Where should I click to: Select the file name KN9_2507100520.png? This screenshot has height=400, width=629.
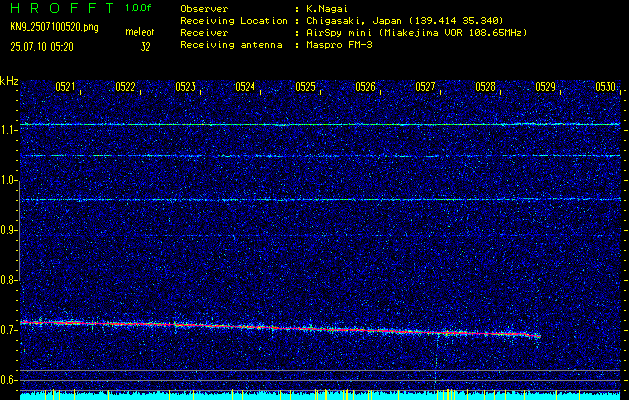(x=54, y=27)
